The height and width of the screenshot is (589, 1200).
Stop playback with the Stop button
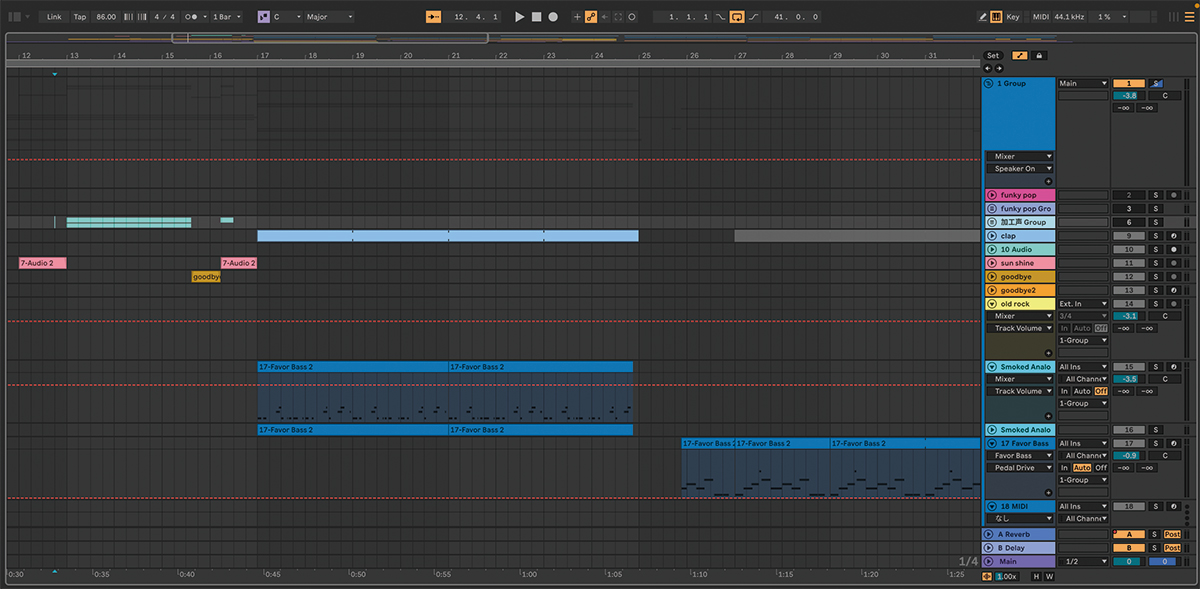[536, 17]
